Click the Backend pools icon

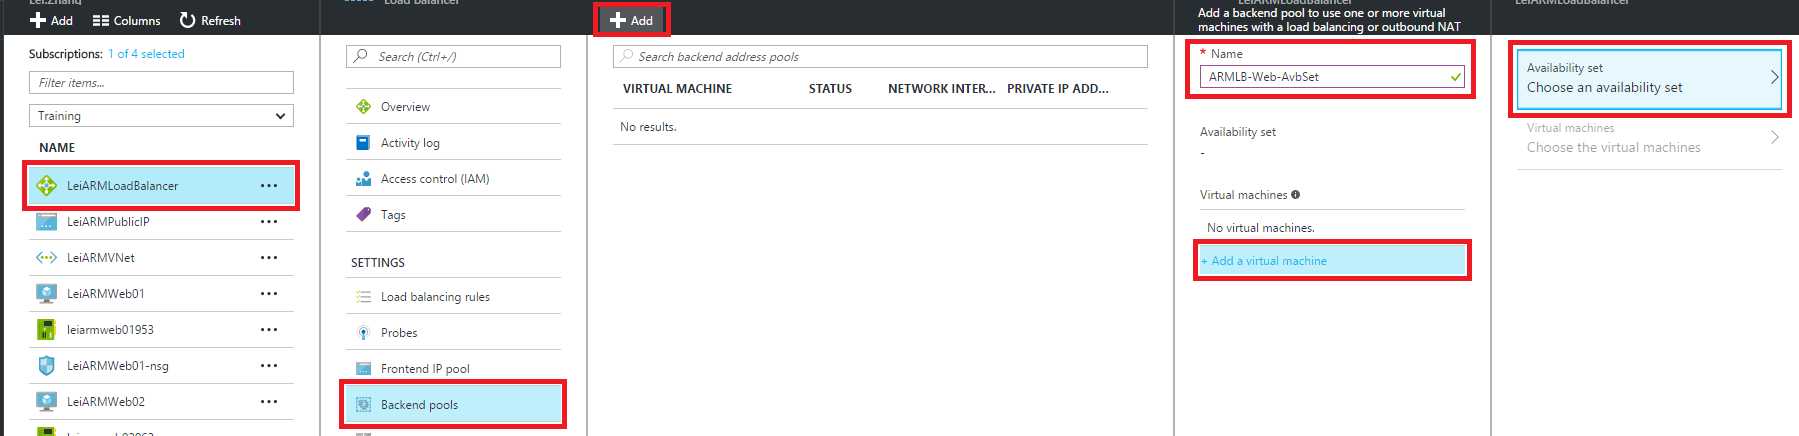pyautogui.click(x=364, y=405)
